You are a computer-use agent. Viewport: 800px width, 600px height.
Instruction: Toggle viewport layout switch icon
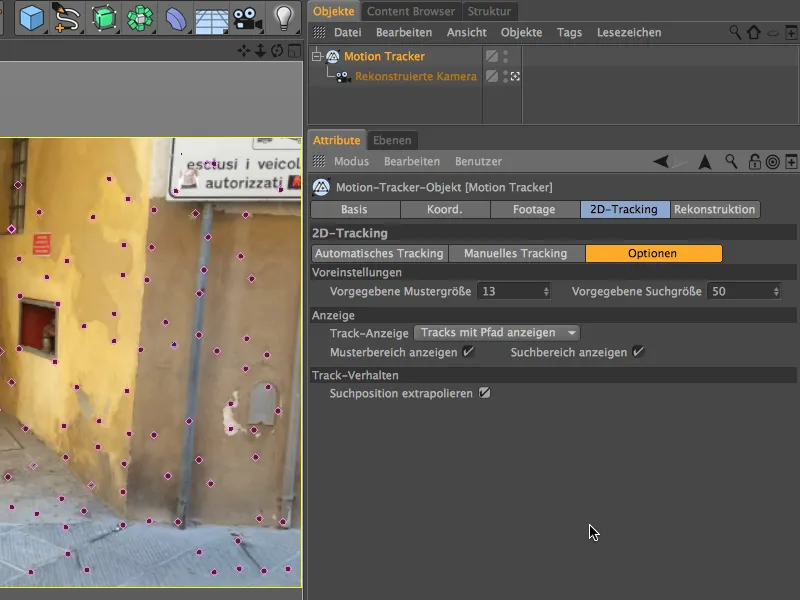[x=294, y=51]
